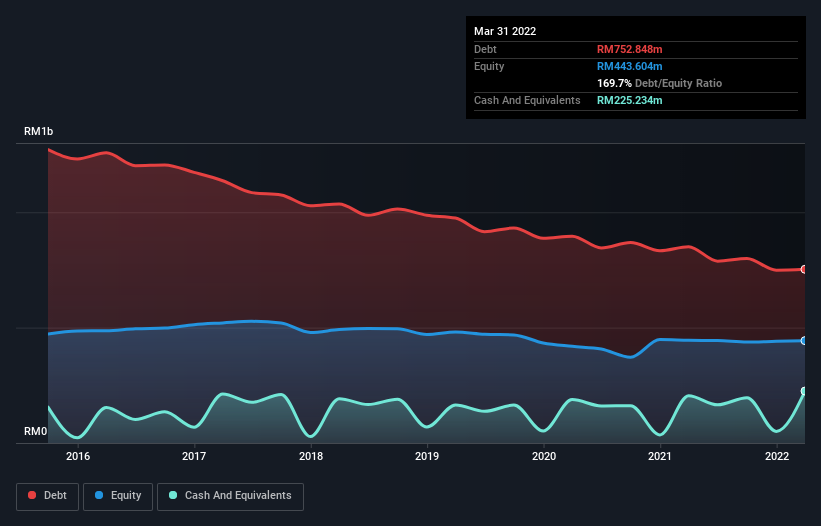Select the red Debt endpoint marker
Screen dimensions: 821x526
point(803,270)
